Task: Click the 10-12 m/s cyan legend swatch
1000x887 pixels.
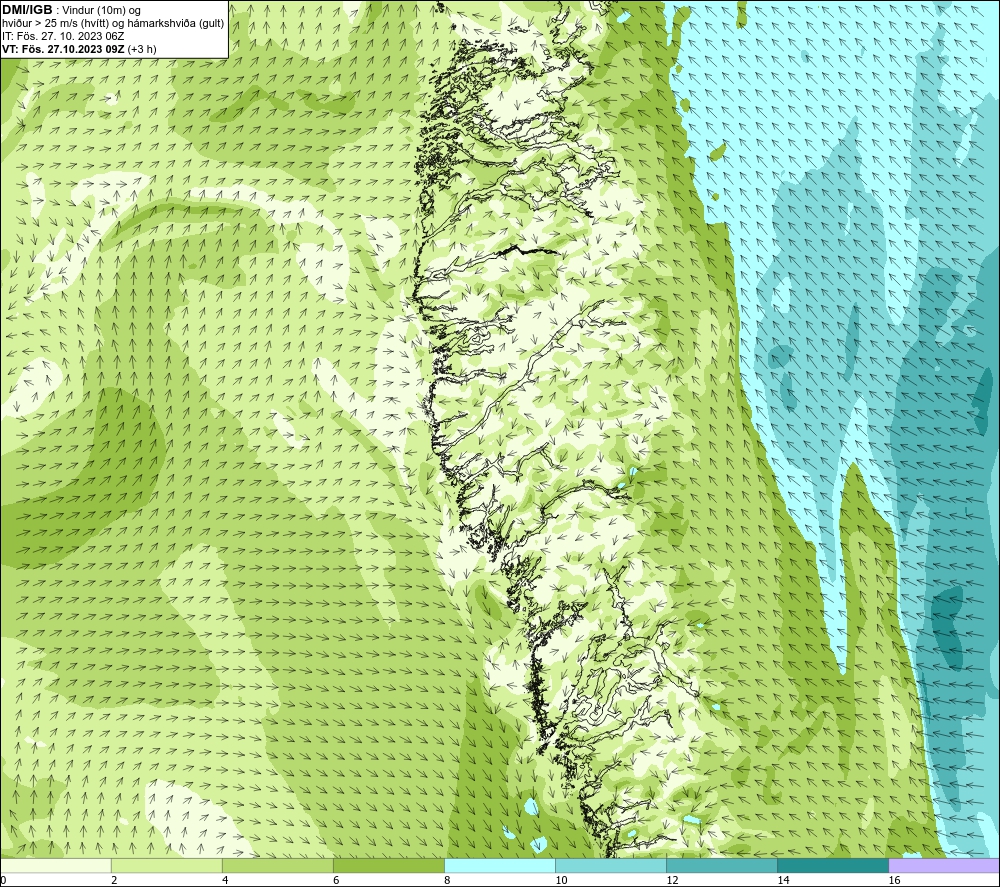Action: click(x=610, y=865)
